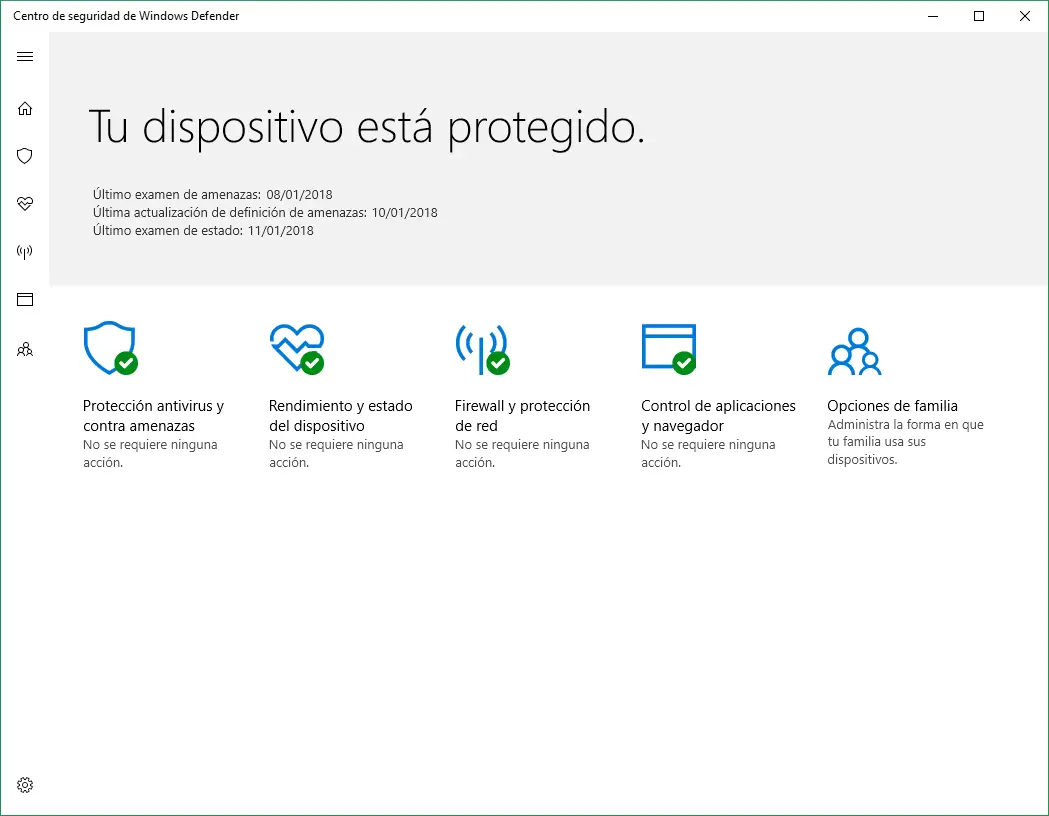Screen dimensions: 1049x816
Task: Click 'No se requiere ninguna acción' under Firewall
Action: click(x=522, y=453)
